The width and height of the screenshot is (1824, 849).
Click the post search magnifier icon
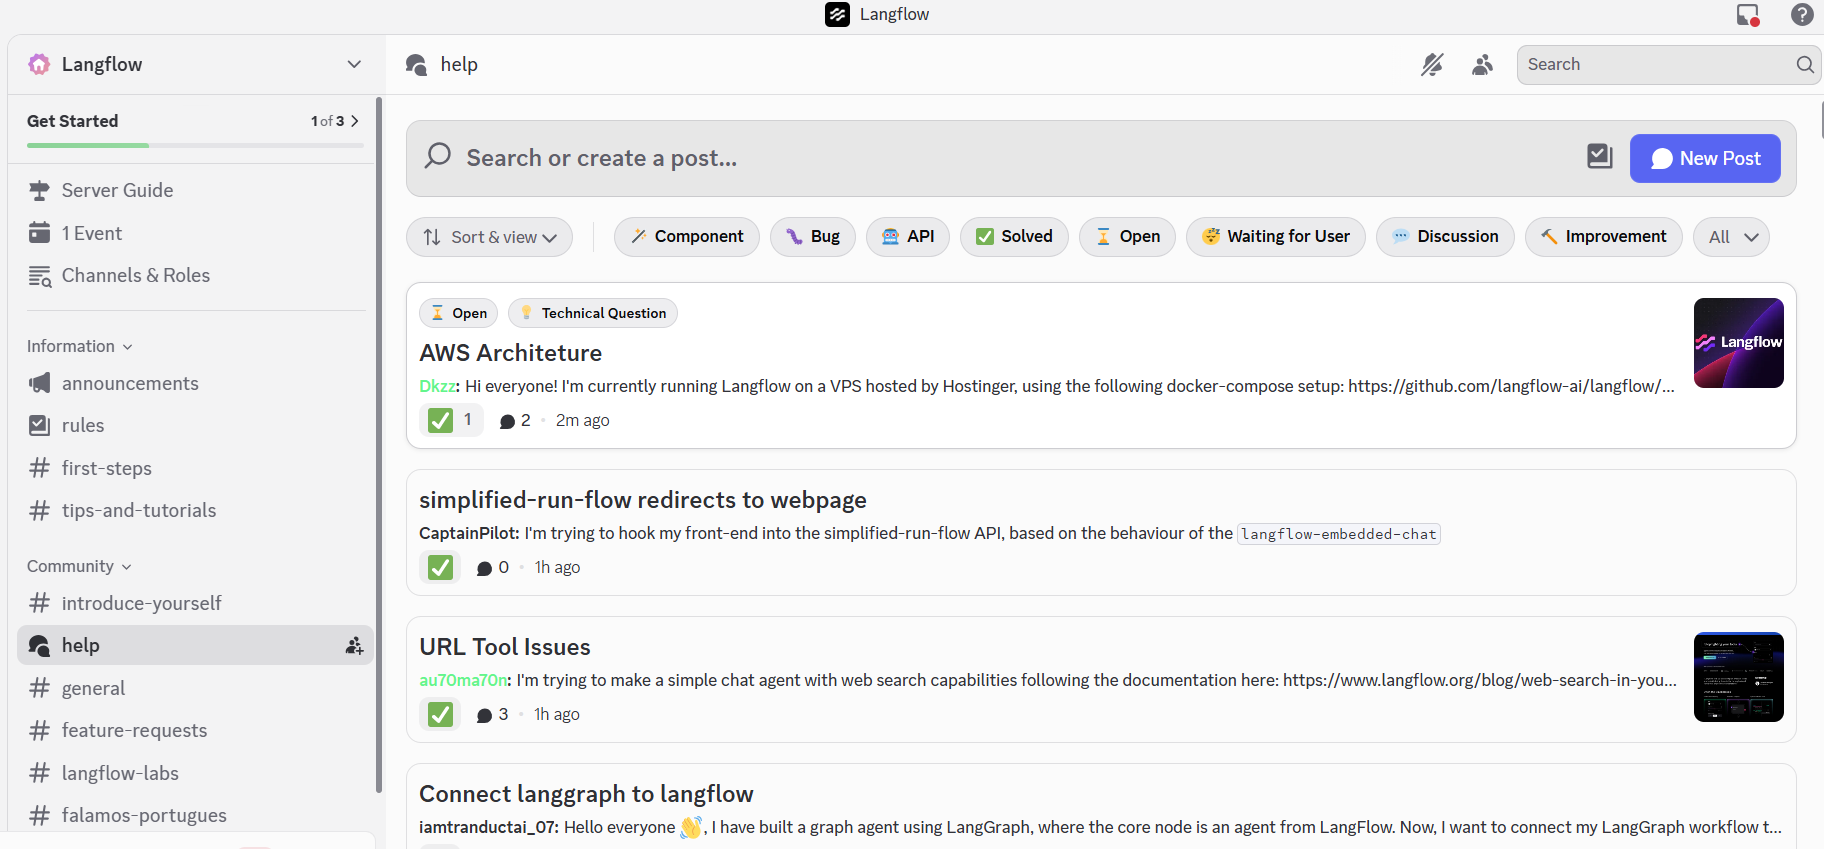438,156
